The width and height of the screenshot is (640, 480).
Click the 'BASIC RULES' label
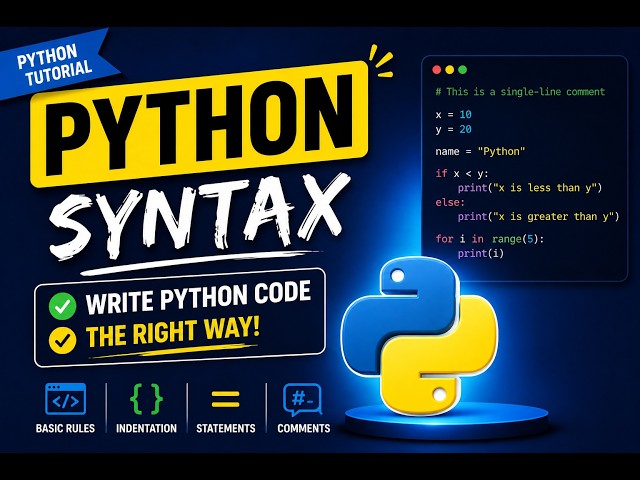coord(65,428)
